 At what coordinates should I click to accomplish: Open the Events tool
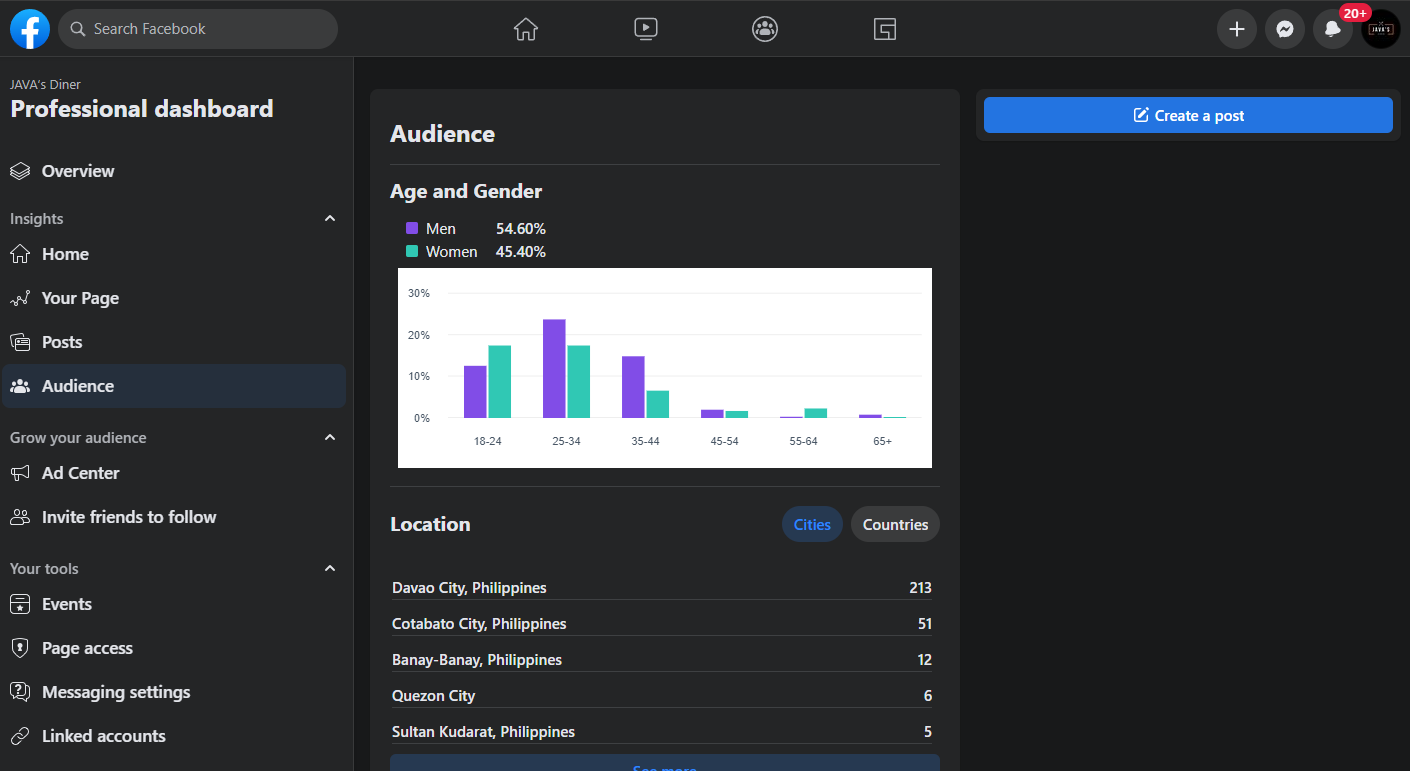(x=173, y=604)
